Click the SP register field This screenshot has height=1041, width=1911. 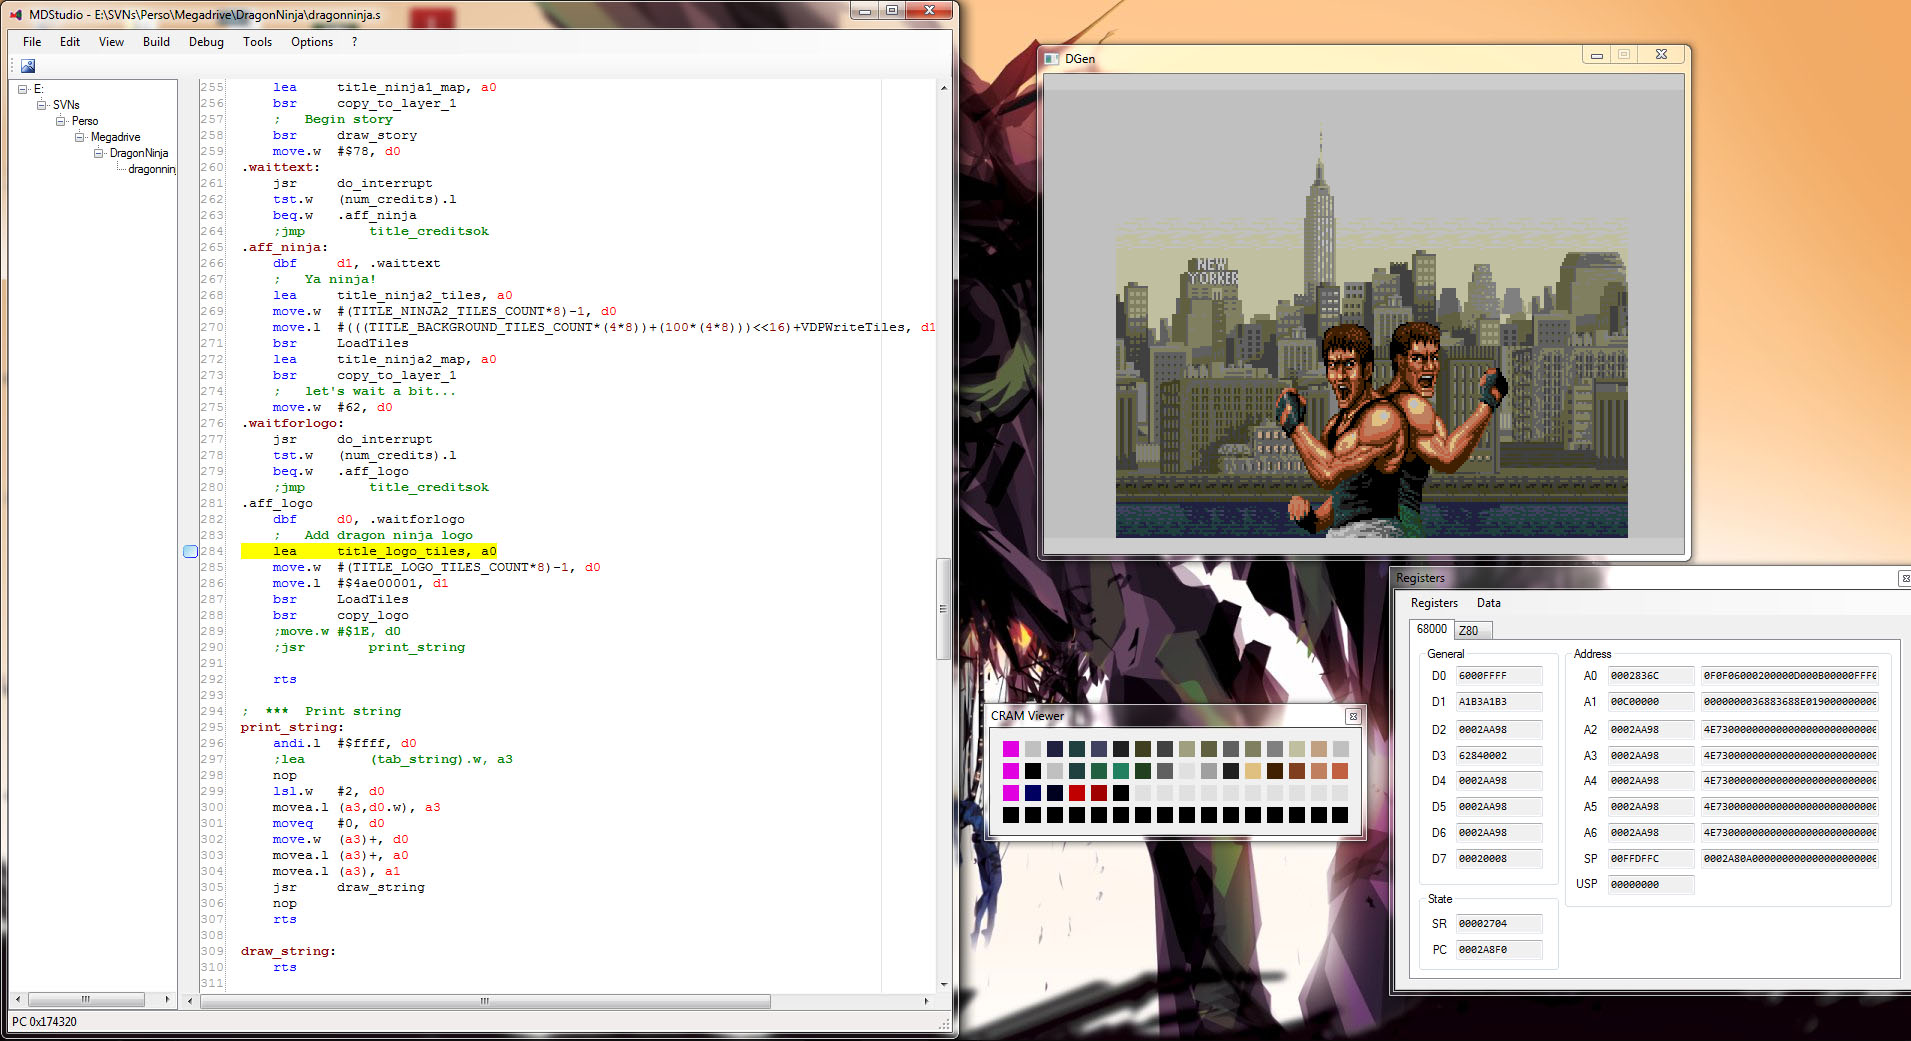point(1651,859)
